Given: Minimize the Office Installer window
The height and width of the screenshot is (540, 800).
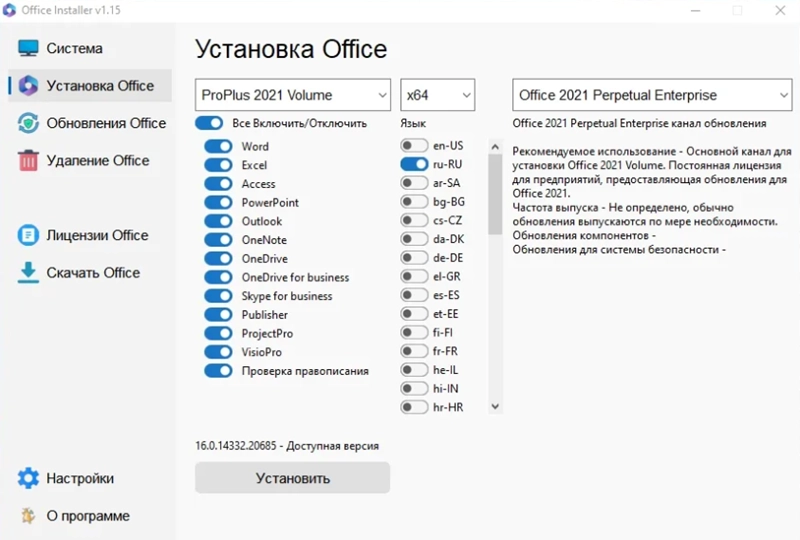Looking at the screenshot, I should 695,10.
